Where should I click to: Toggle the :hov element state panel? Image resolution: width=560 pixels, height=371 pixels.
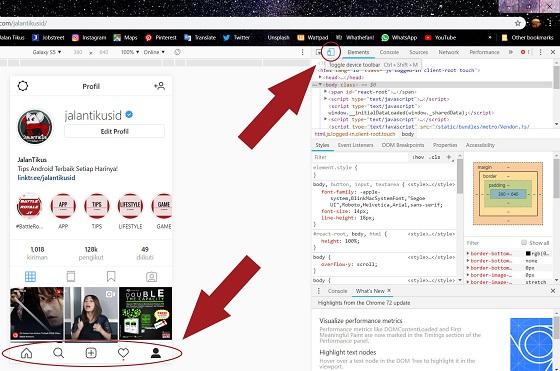pyautogui.click(x=418, y=157)
